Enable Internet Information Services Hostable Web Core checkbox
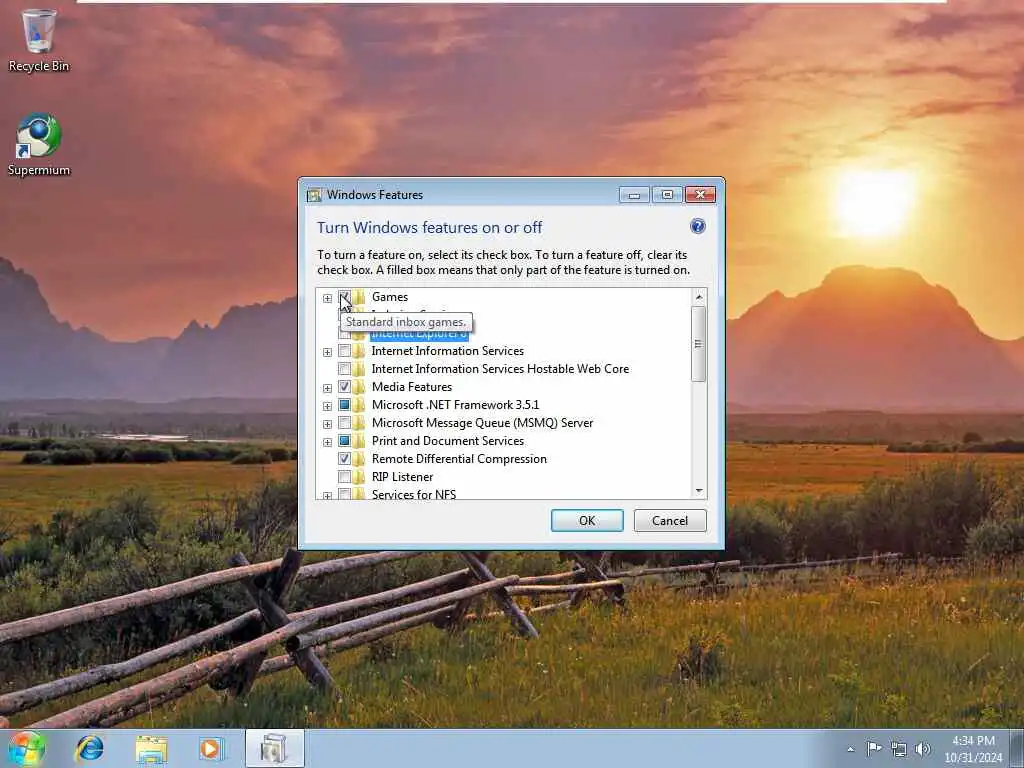1024x768 pixels. click(344, 369)
